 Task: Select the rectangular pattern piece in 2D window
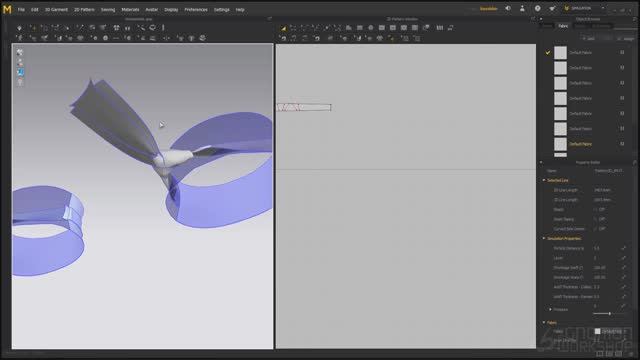(304, 107)
